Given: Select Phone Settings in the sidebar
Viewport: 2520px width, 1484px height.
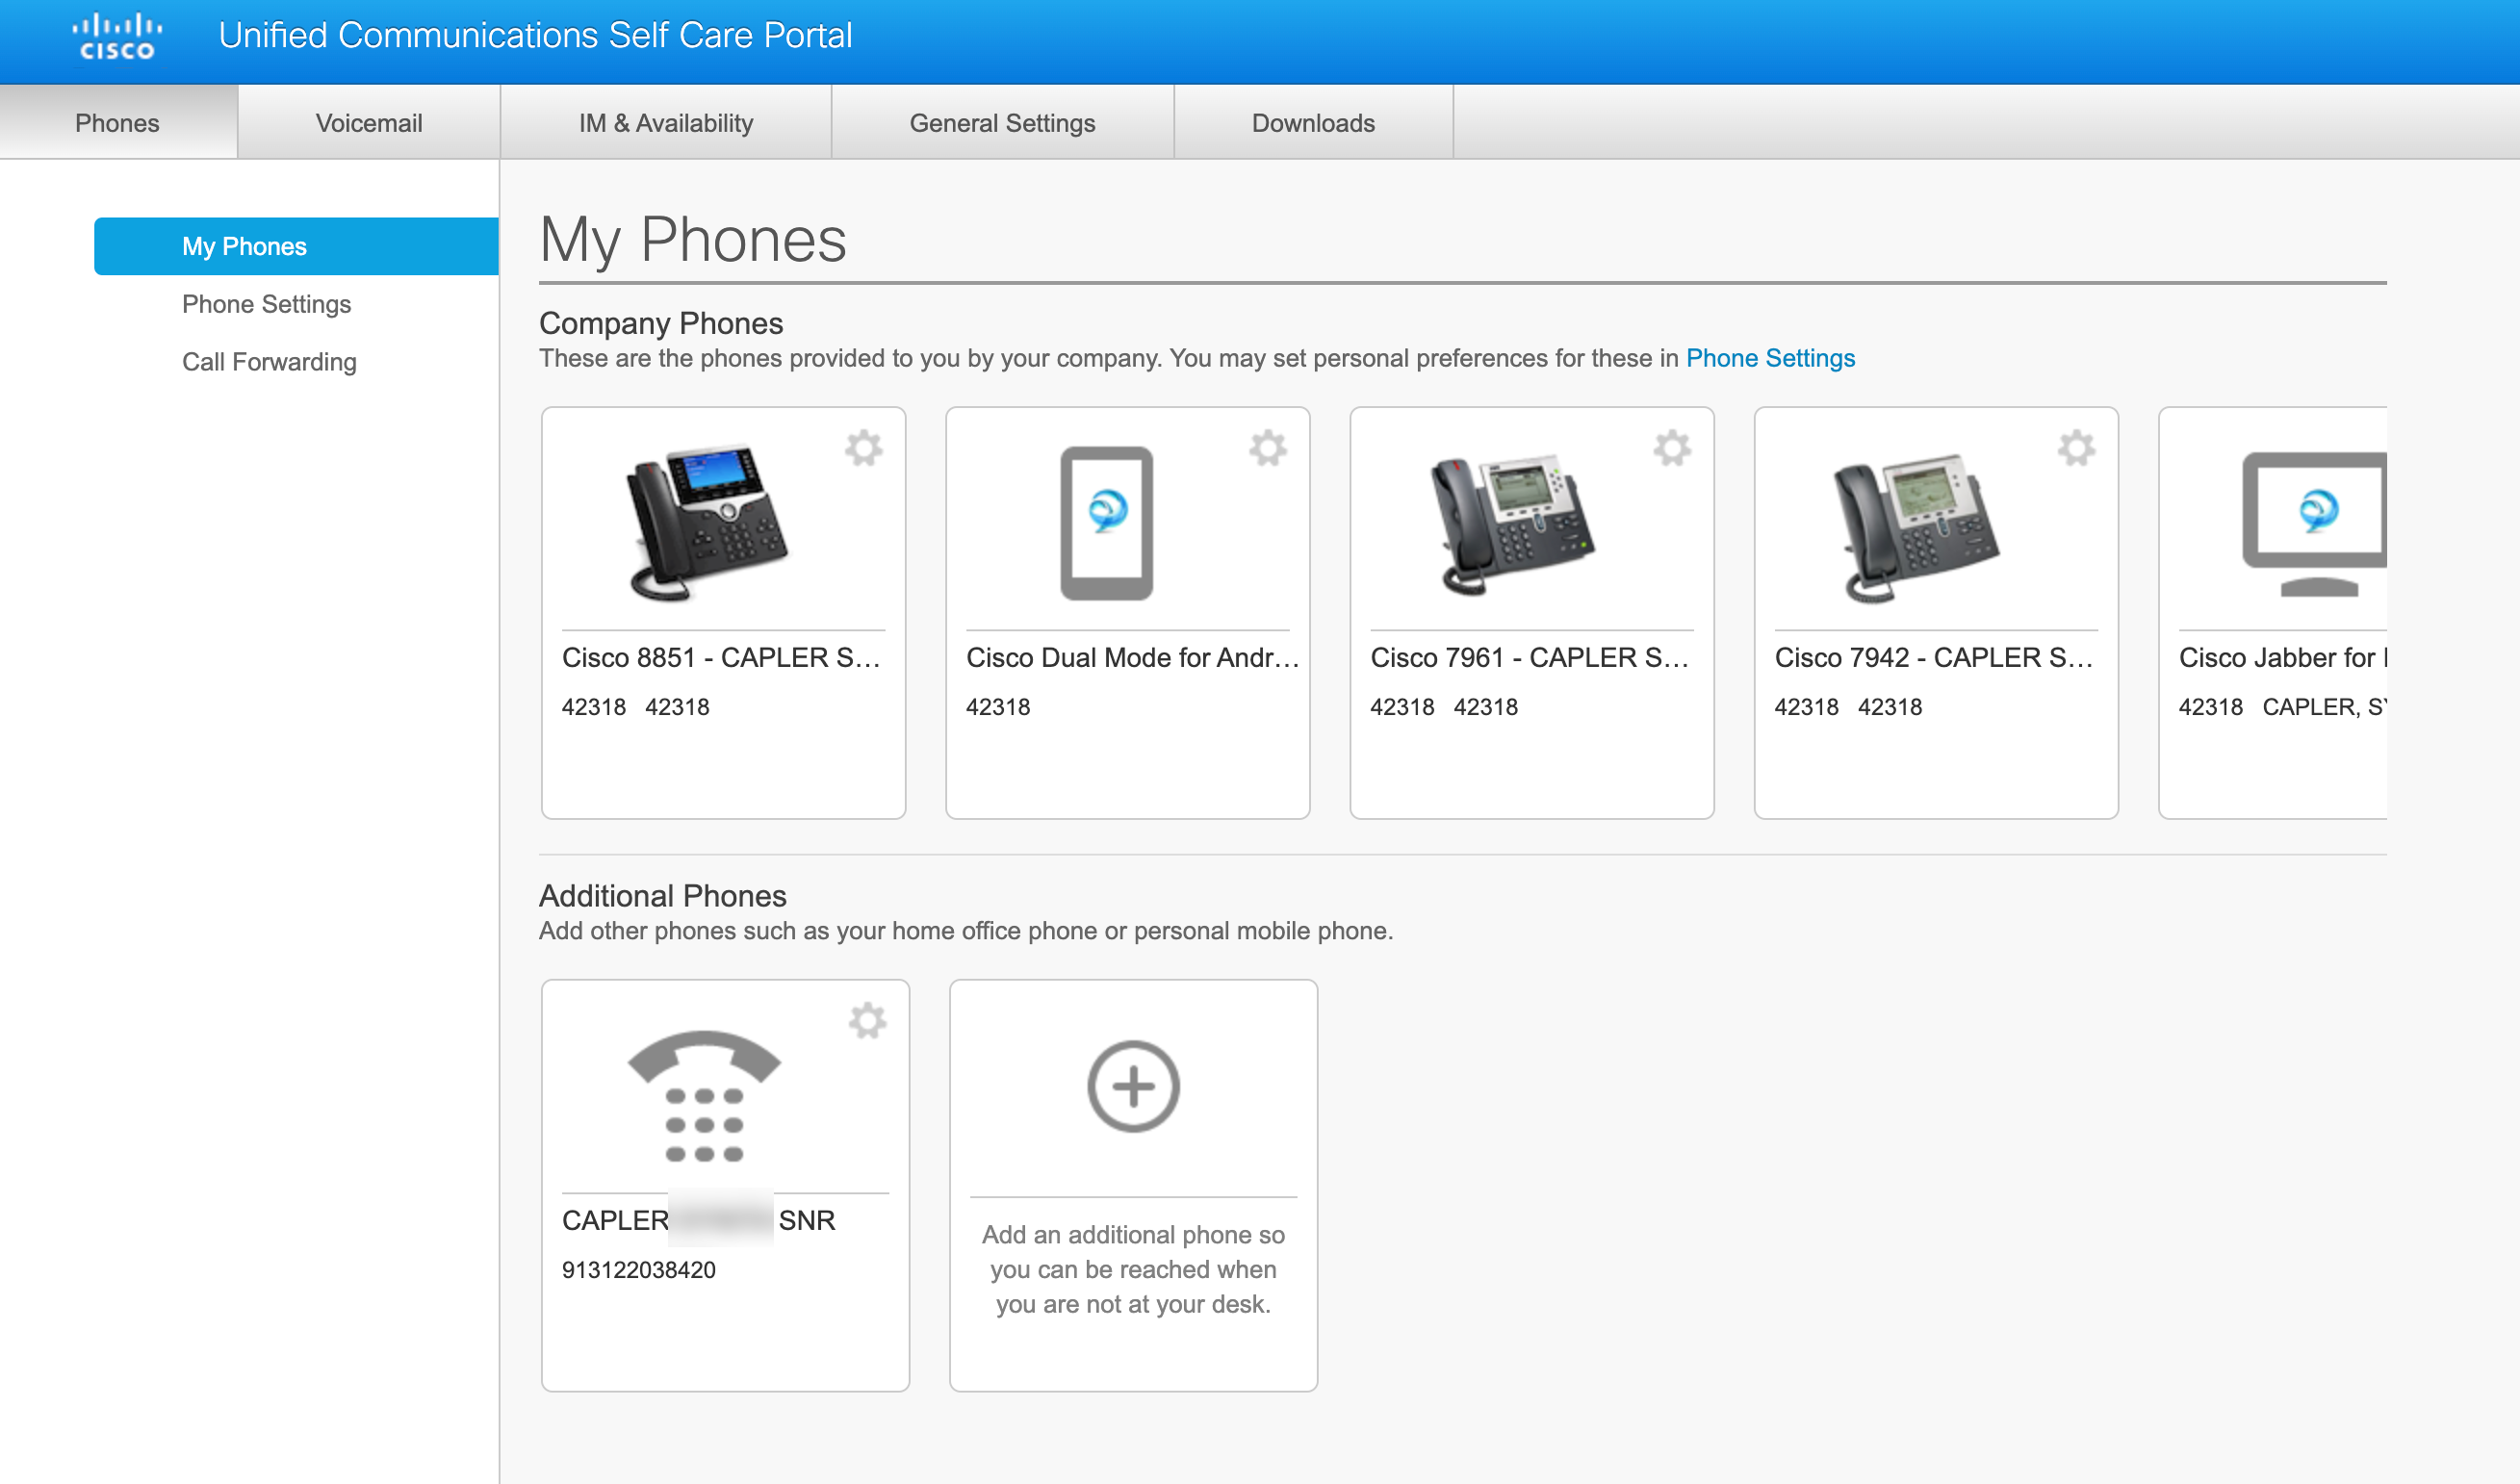Looking at the screenshot, I should (266, 304).
